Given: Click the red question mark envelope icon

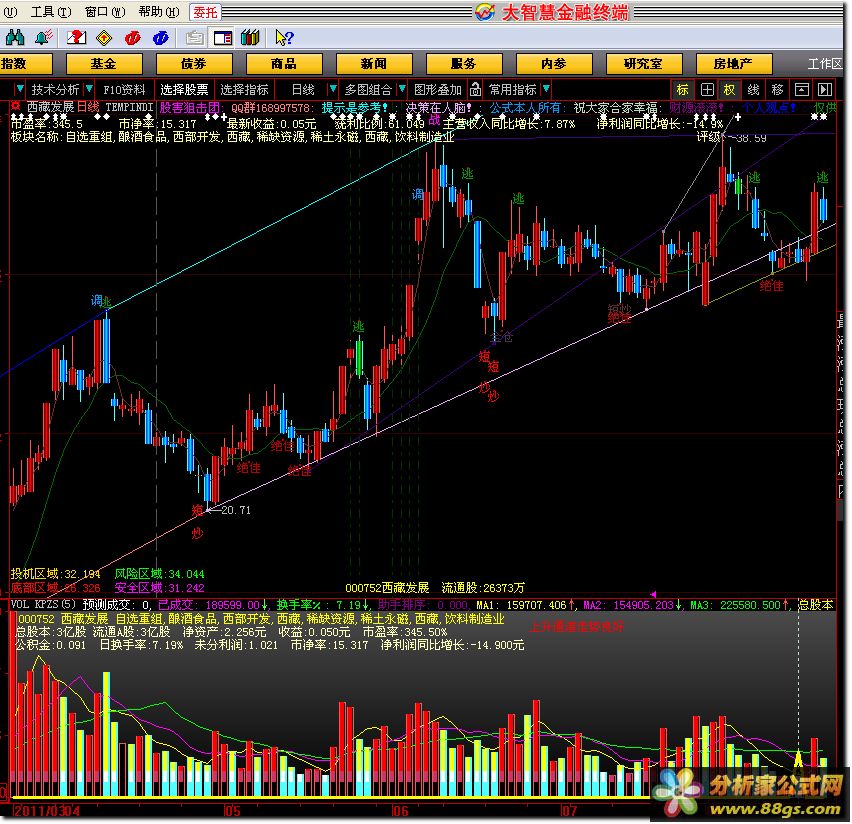Looking at the screenshot, I should 77,38.
